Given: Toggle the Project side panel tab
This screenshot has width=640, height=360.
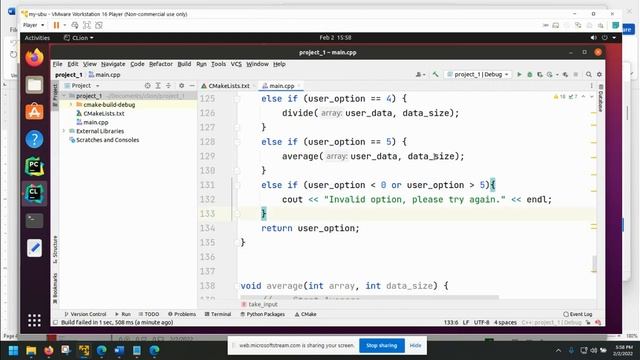Looking at the screenshot, I should 55,95.
